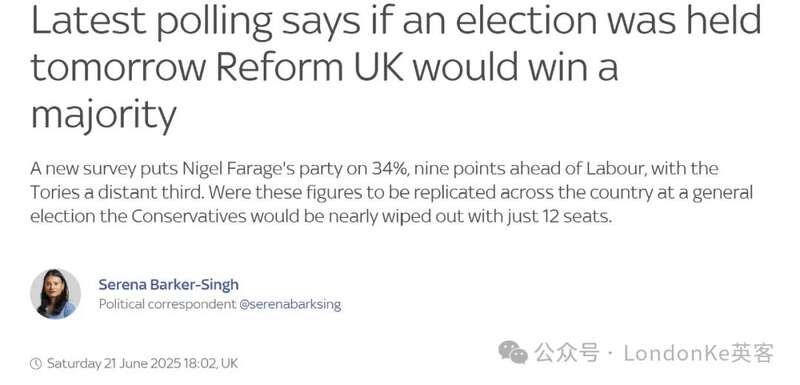
Task: Click the summary line mentioning Nigel Farage's party
Action: click(x=374, y=168)
